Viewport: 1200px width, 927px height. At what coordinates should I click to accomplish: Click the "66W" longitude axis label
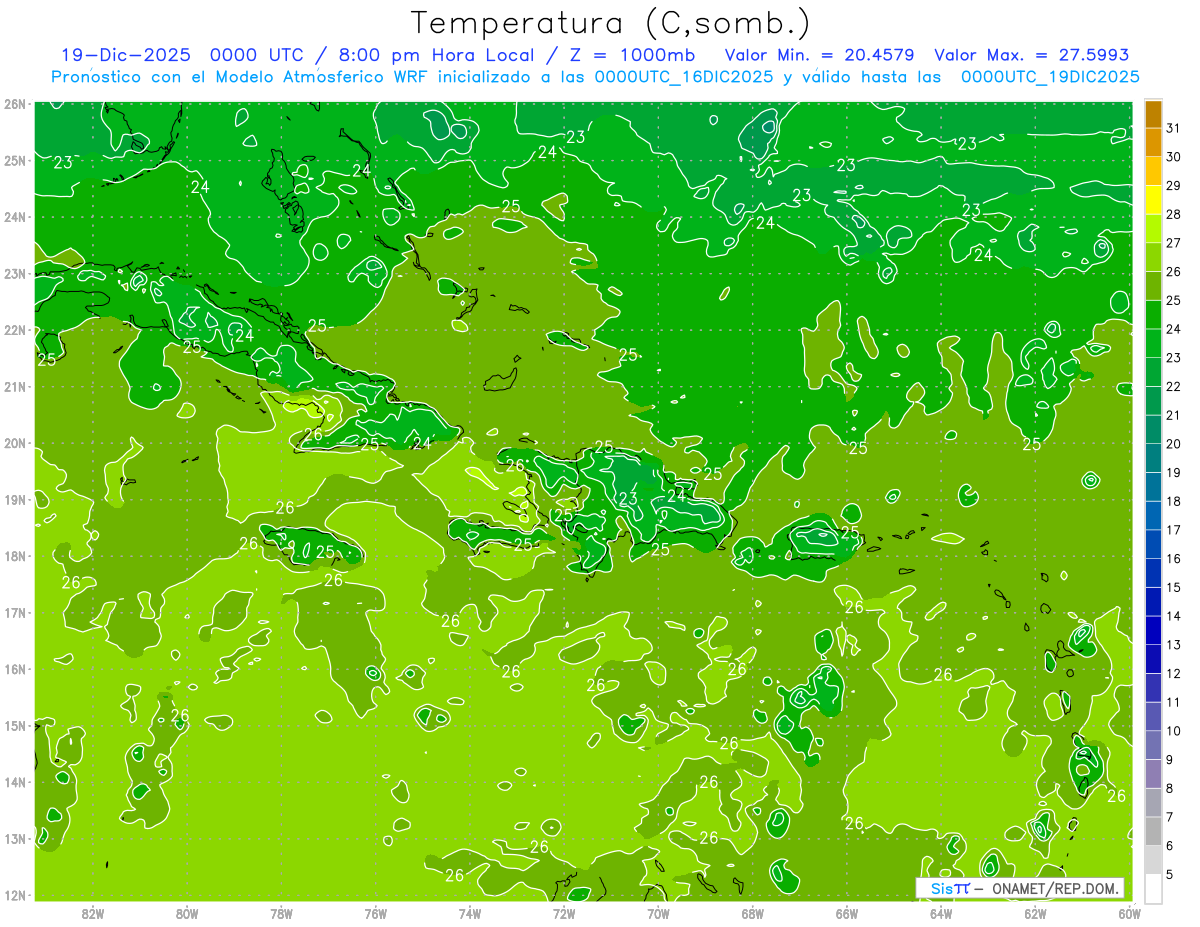846,914
